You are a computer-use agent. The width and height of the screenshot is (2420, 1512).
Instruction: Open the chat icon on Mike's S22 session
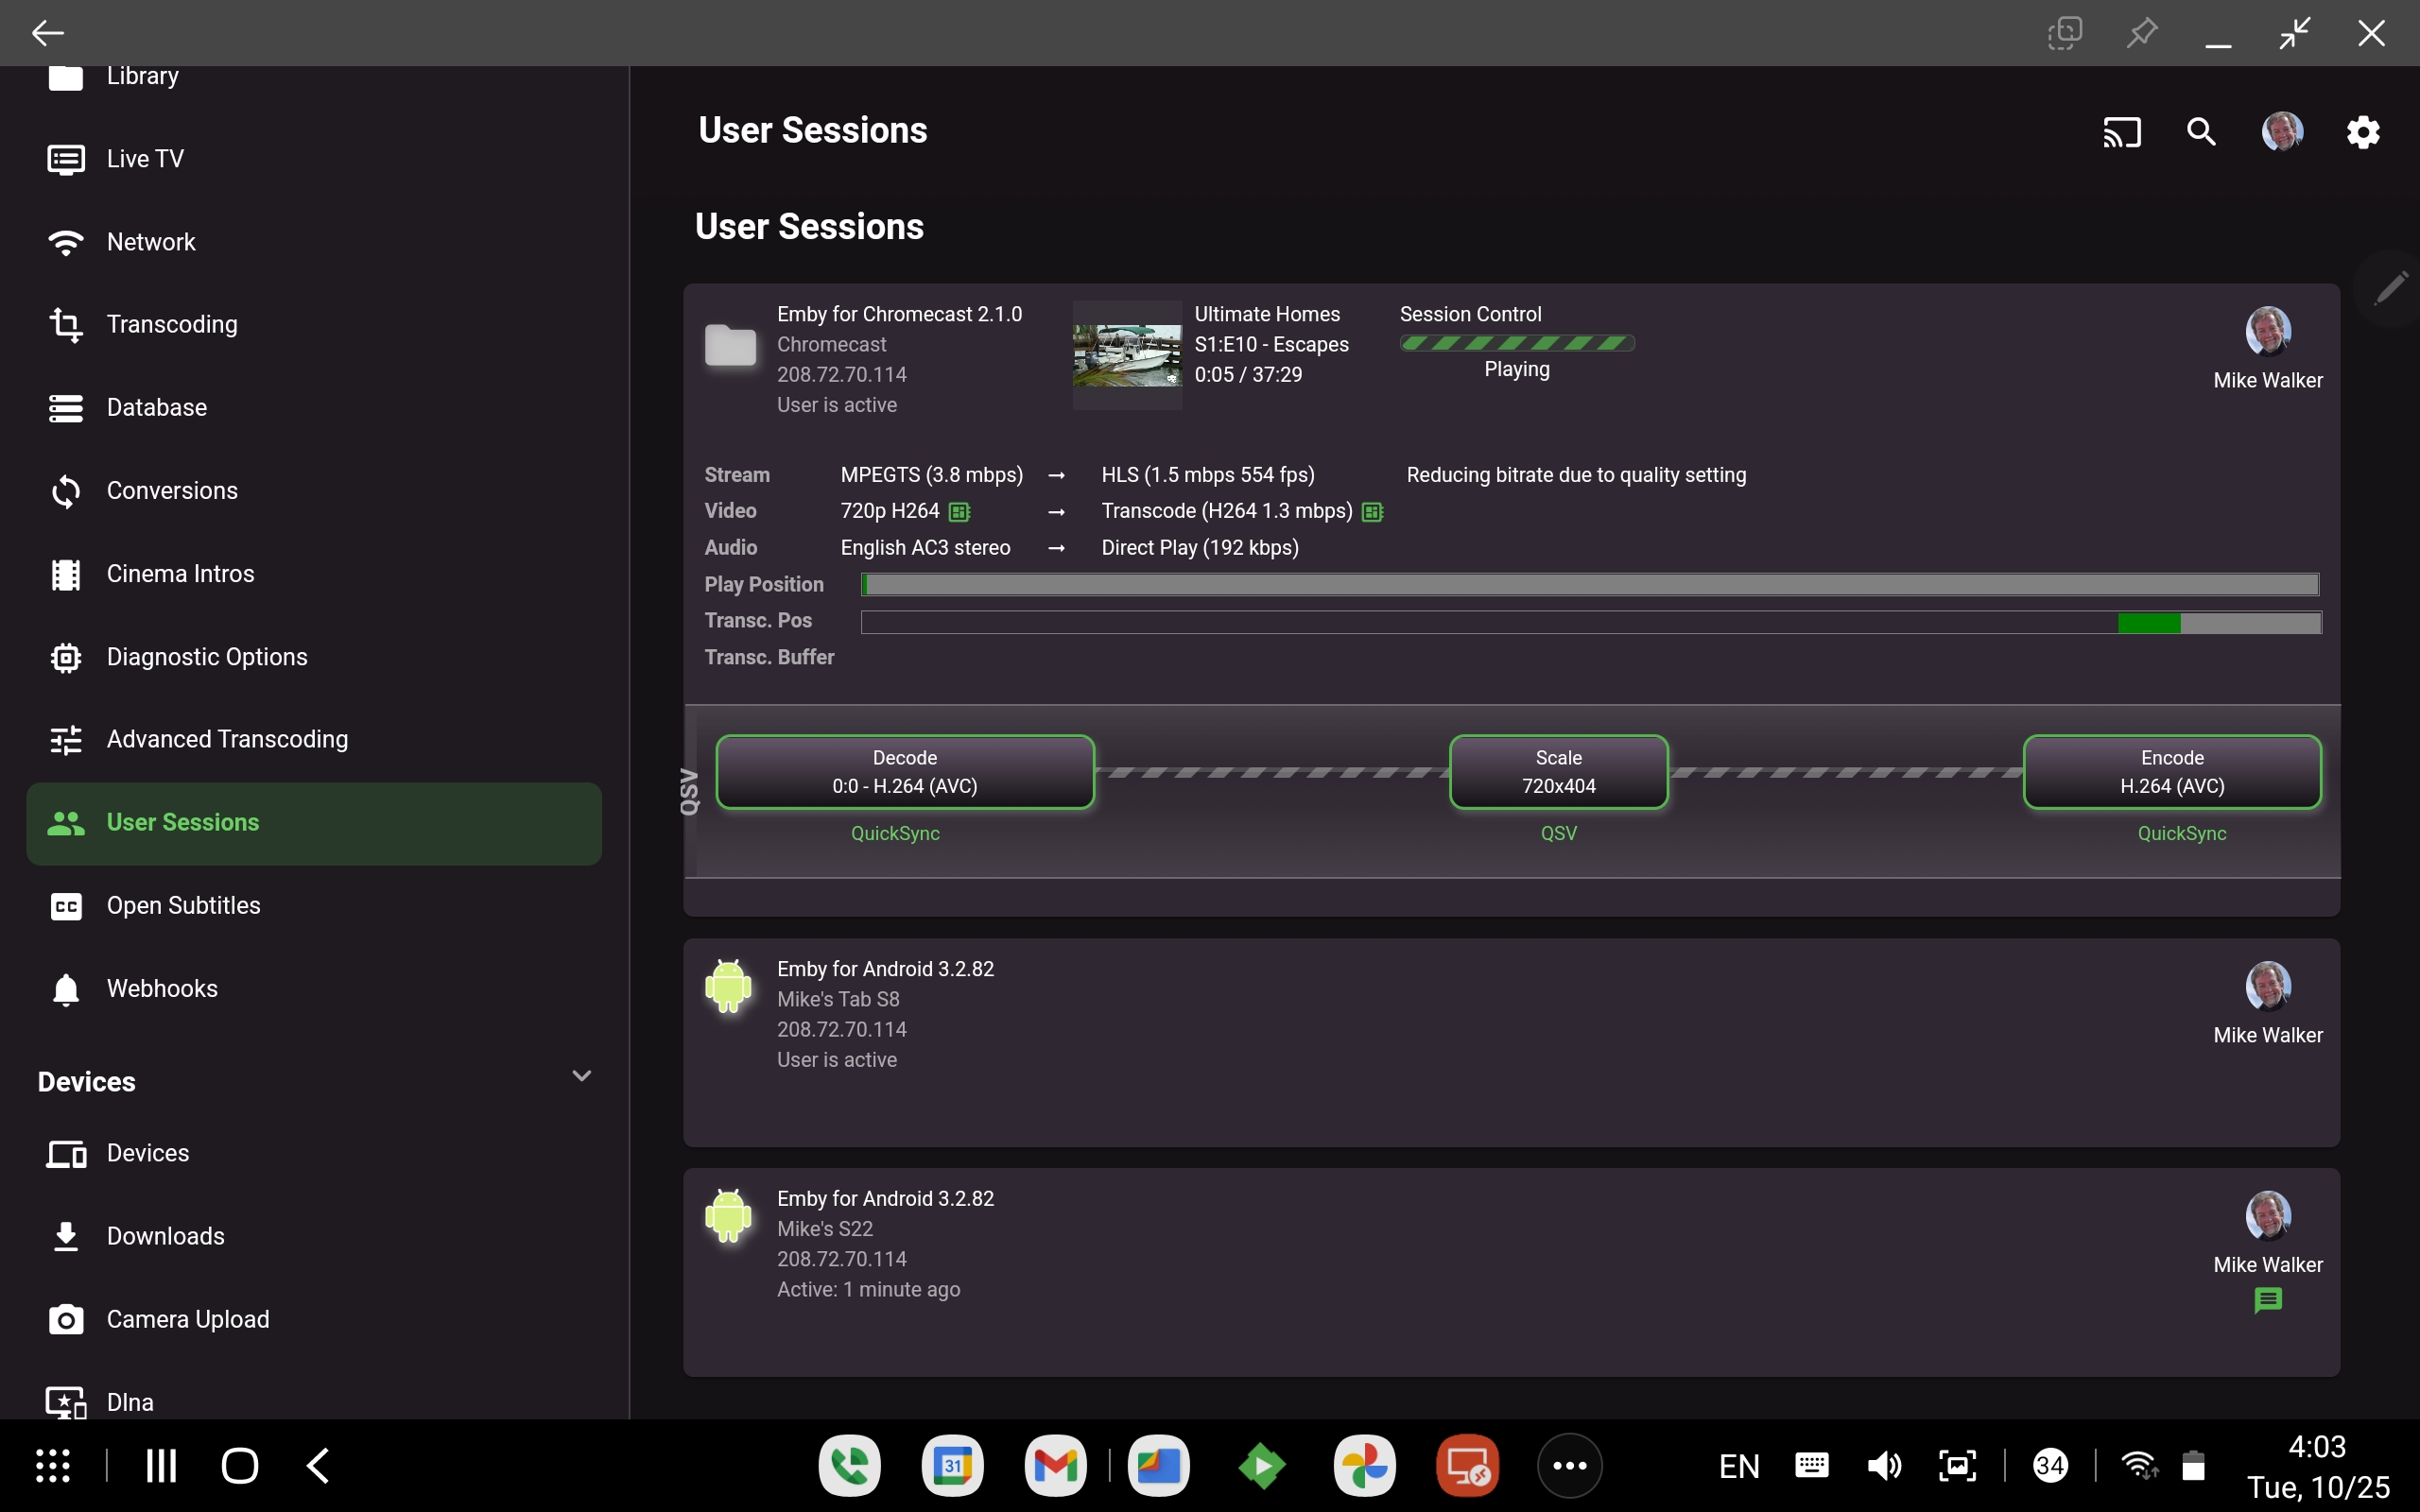point(2267,1300)
